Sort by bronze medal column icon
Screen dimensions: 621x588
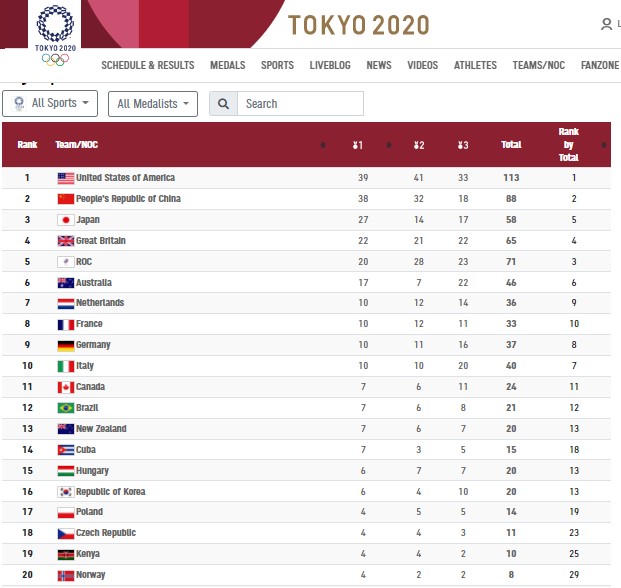coord(463,145)
